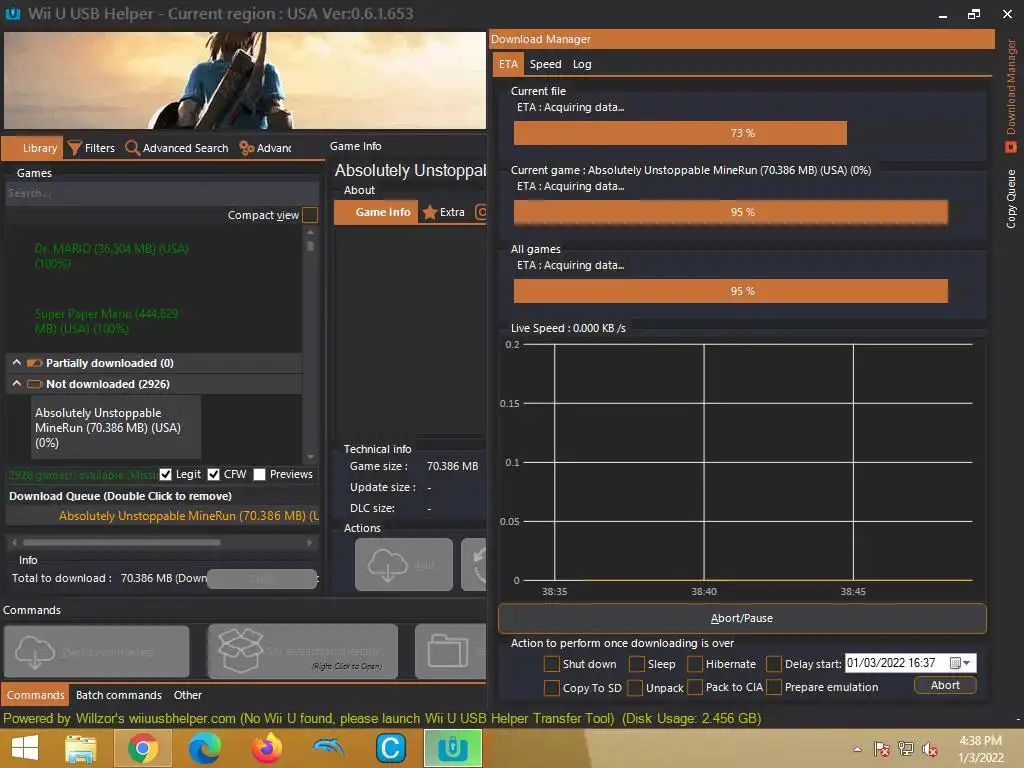Click download queue scroll right arrow

click(x=310, y=542)
